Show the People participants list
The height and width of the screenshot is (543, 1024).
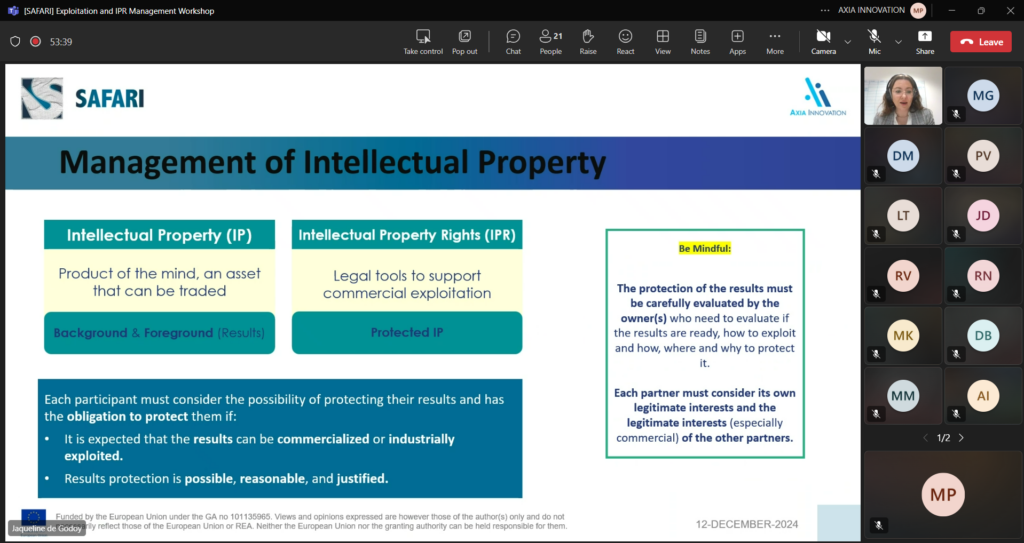pyautogui.click(x=551, y=42)
